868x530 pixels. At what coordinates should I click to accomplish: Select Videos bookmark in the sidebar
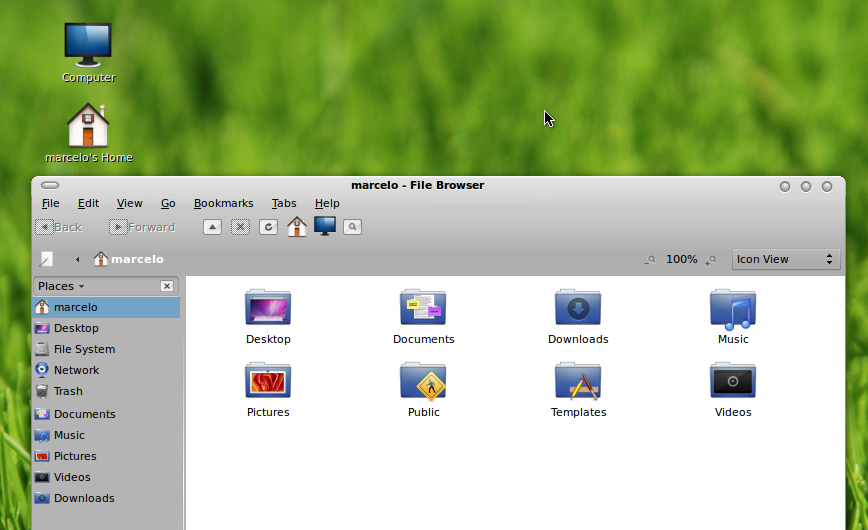click(106, 477)
